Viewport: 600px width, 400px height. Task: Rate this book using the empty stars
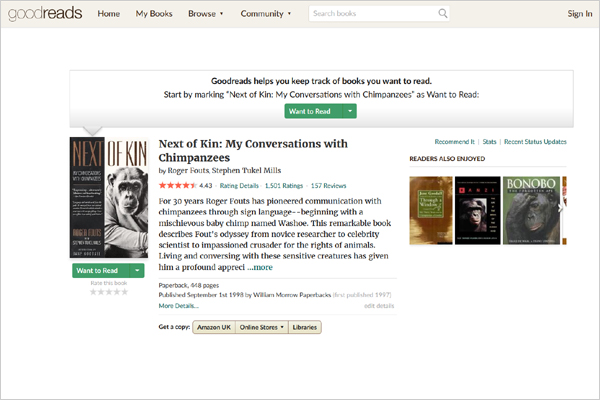pyautogui.click(x=109, y=292)
